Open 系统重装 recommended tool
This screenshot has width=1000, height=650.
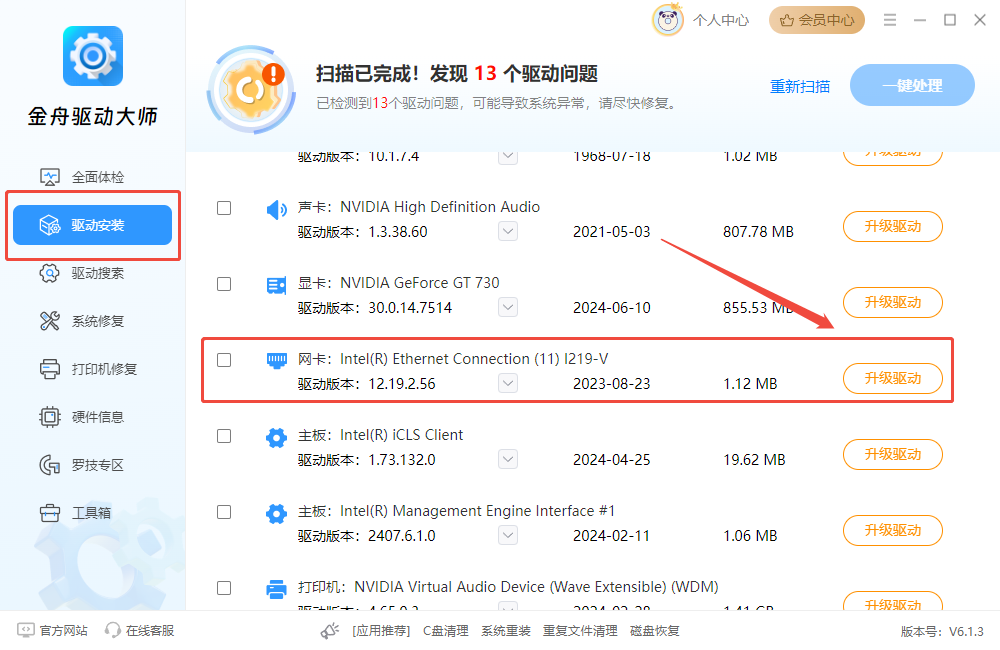coord(506,631)
